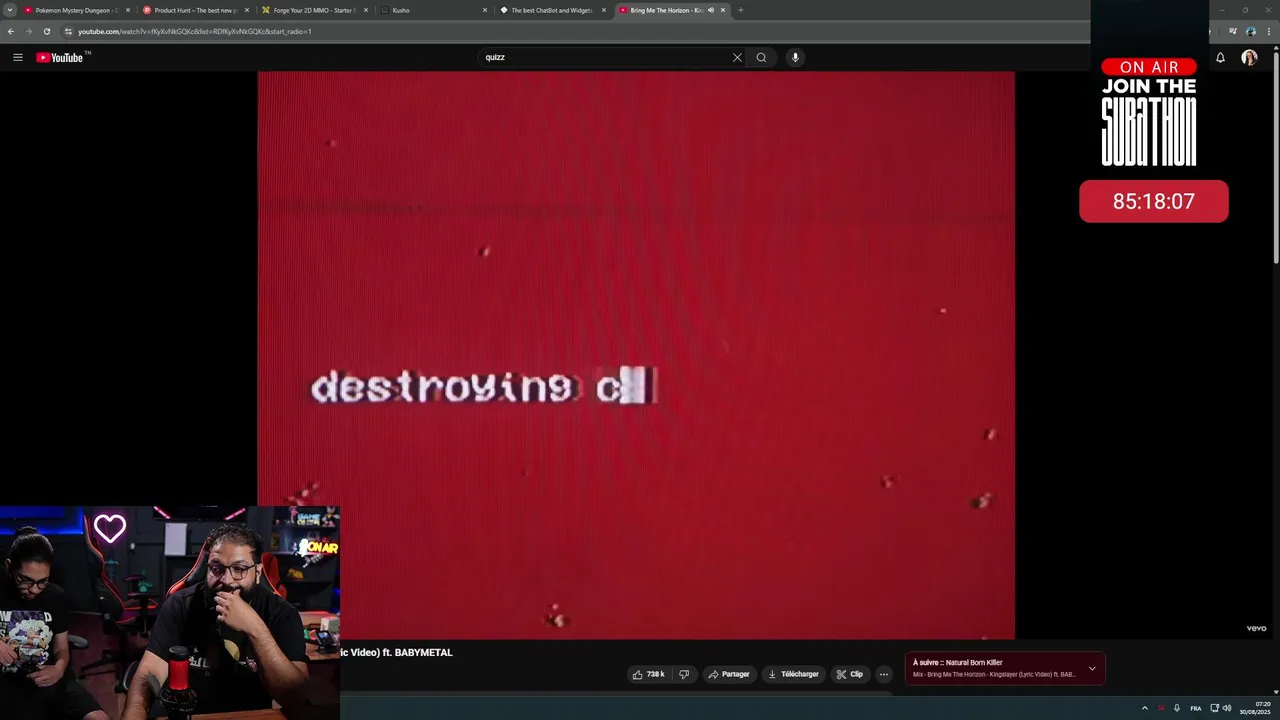
Task: Open a new browser tab
Action: [740, 10]
